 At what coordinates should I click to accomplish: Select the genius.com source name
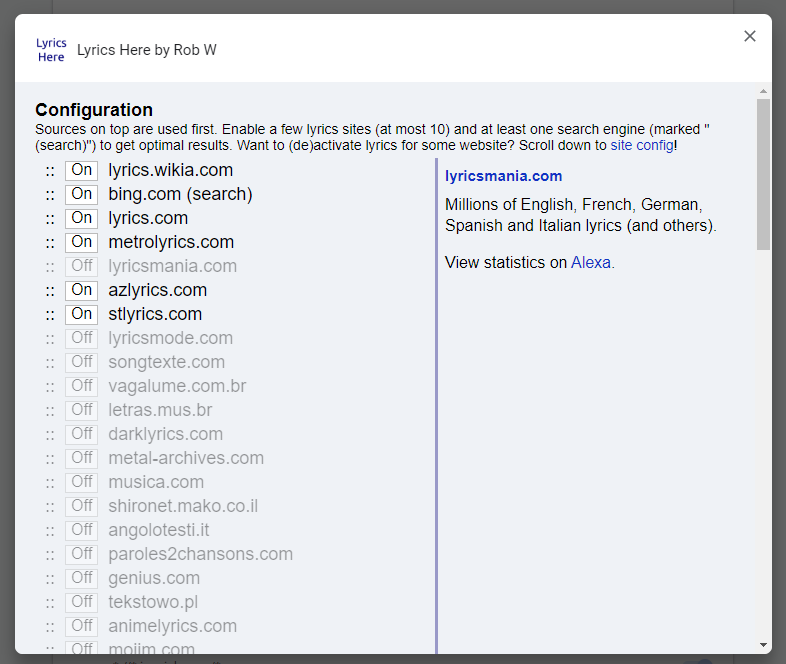coord(154,578)
